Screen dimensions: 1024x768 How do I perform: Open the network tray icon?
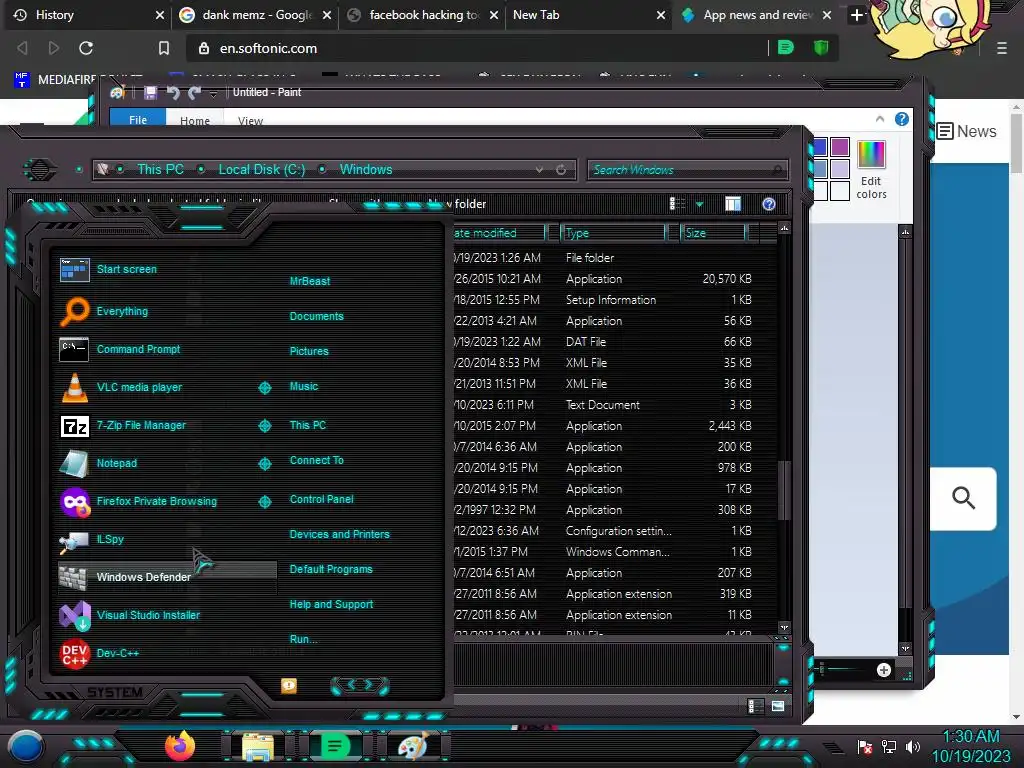coord(889,747)
